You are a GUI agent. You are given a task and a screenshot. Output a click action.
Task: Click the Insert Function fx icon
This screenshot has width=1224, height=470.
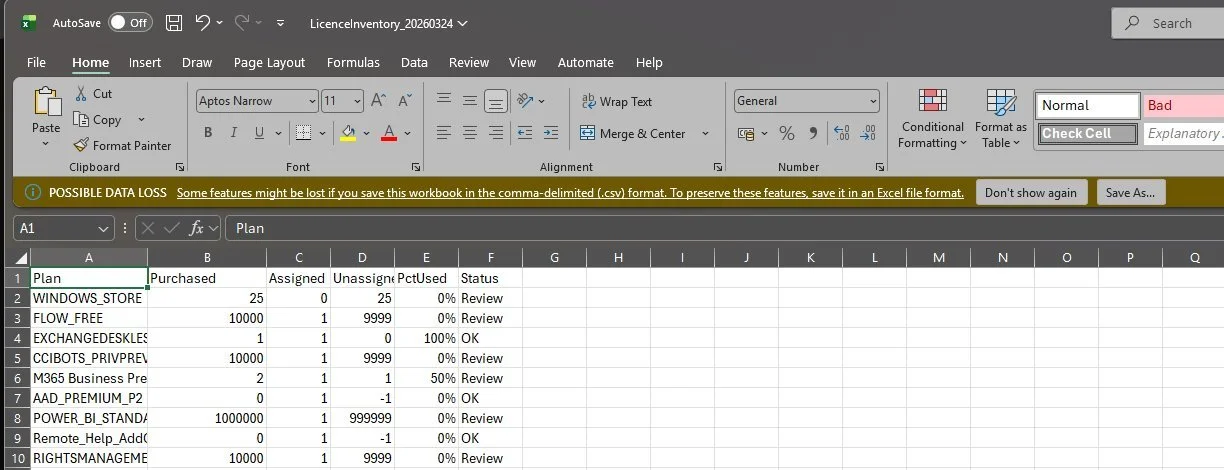tap(197, 228)
